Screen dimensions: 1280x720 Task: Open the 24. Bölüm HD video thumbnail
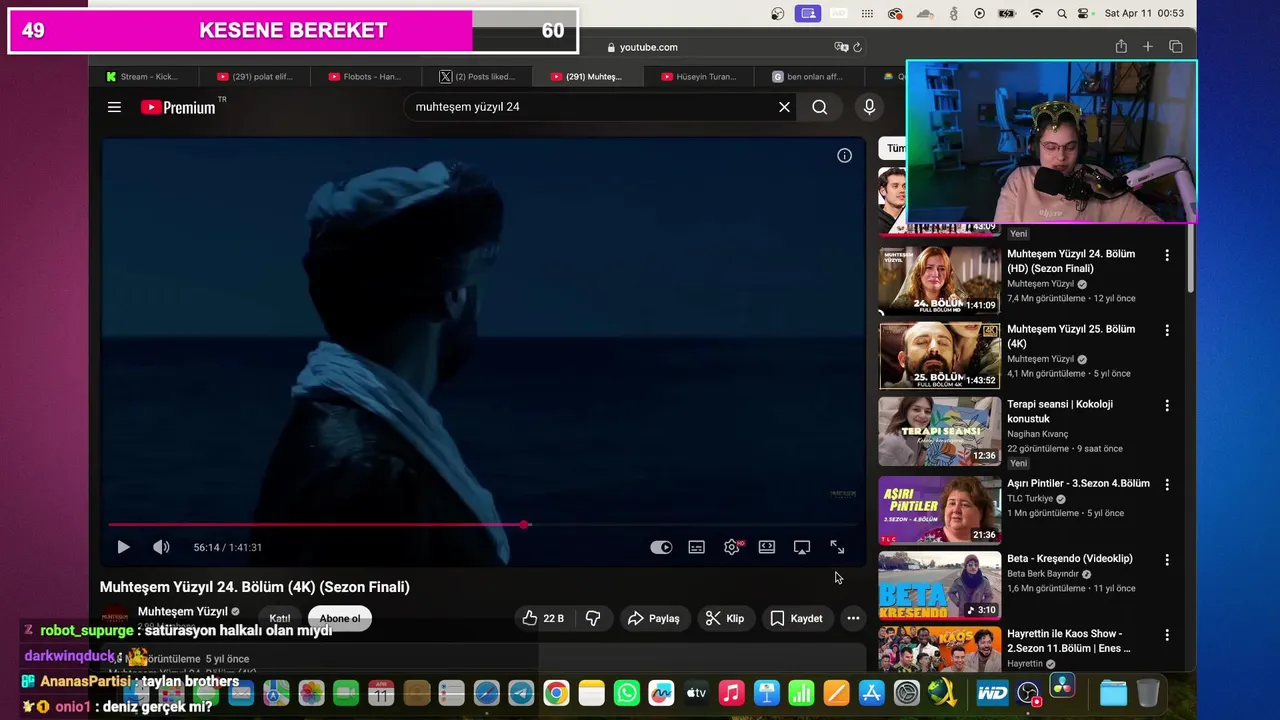tap(939, 281)
